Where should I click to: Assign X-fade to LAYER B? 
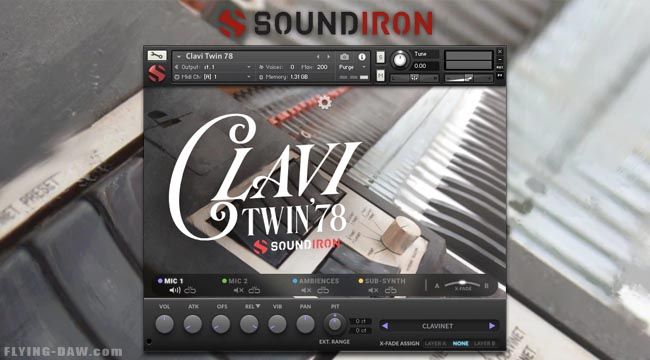(x=485, y=344)
